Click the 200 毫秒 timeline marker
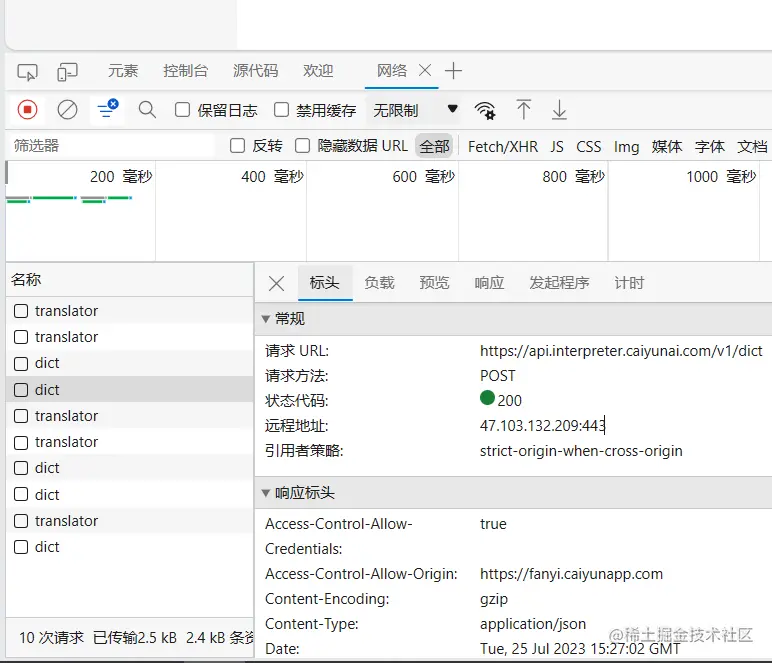Image resolution: width=772 pixels, height=663 pixels. [121, 176]
